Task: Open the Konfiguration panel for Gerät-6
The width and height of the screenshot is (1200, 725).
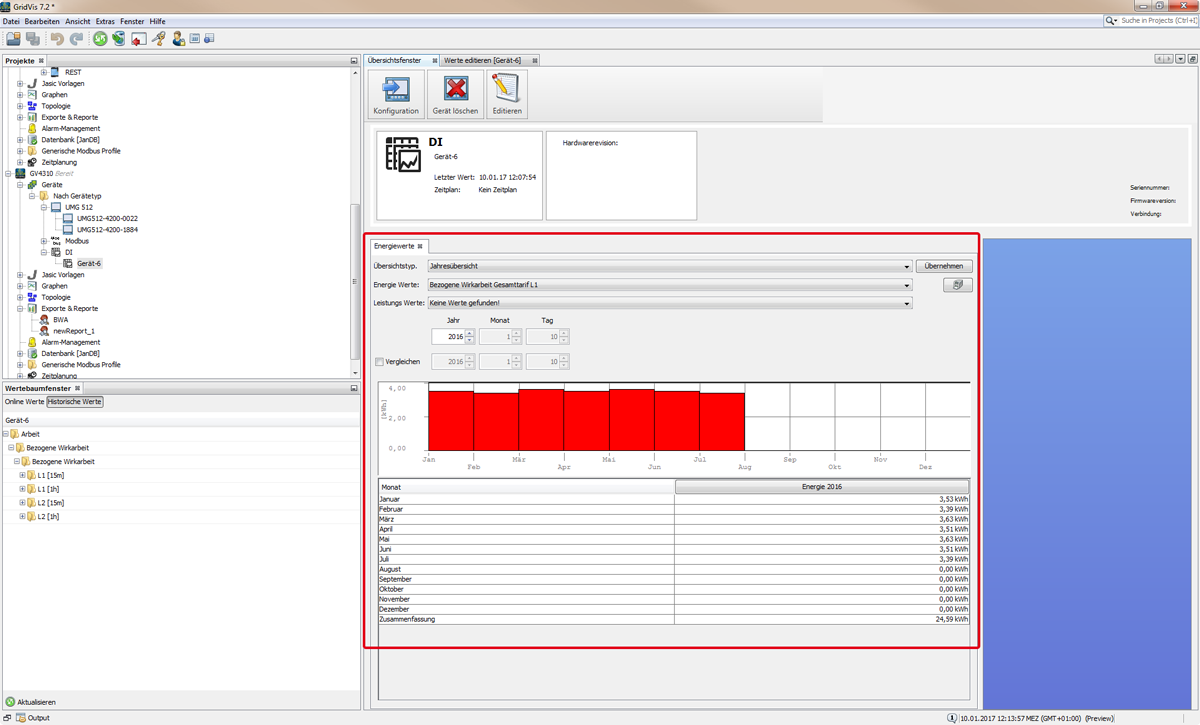Action: 396,92
